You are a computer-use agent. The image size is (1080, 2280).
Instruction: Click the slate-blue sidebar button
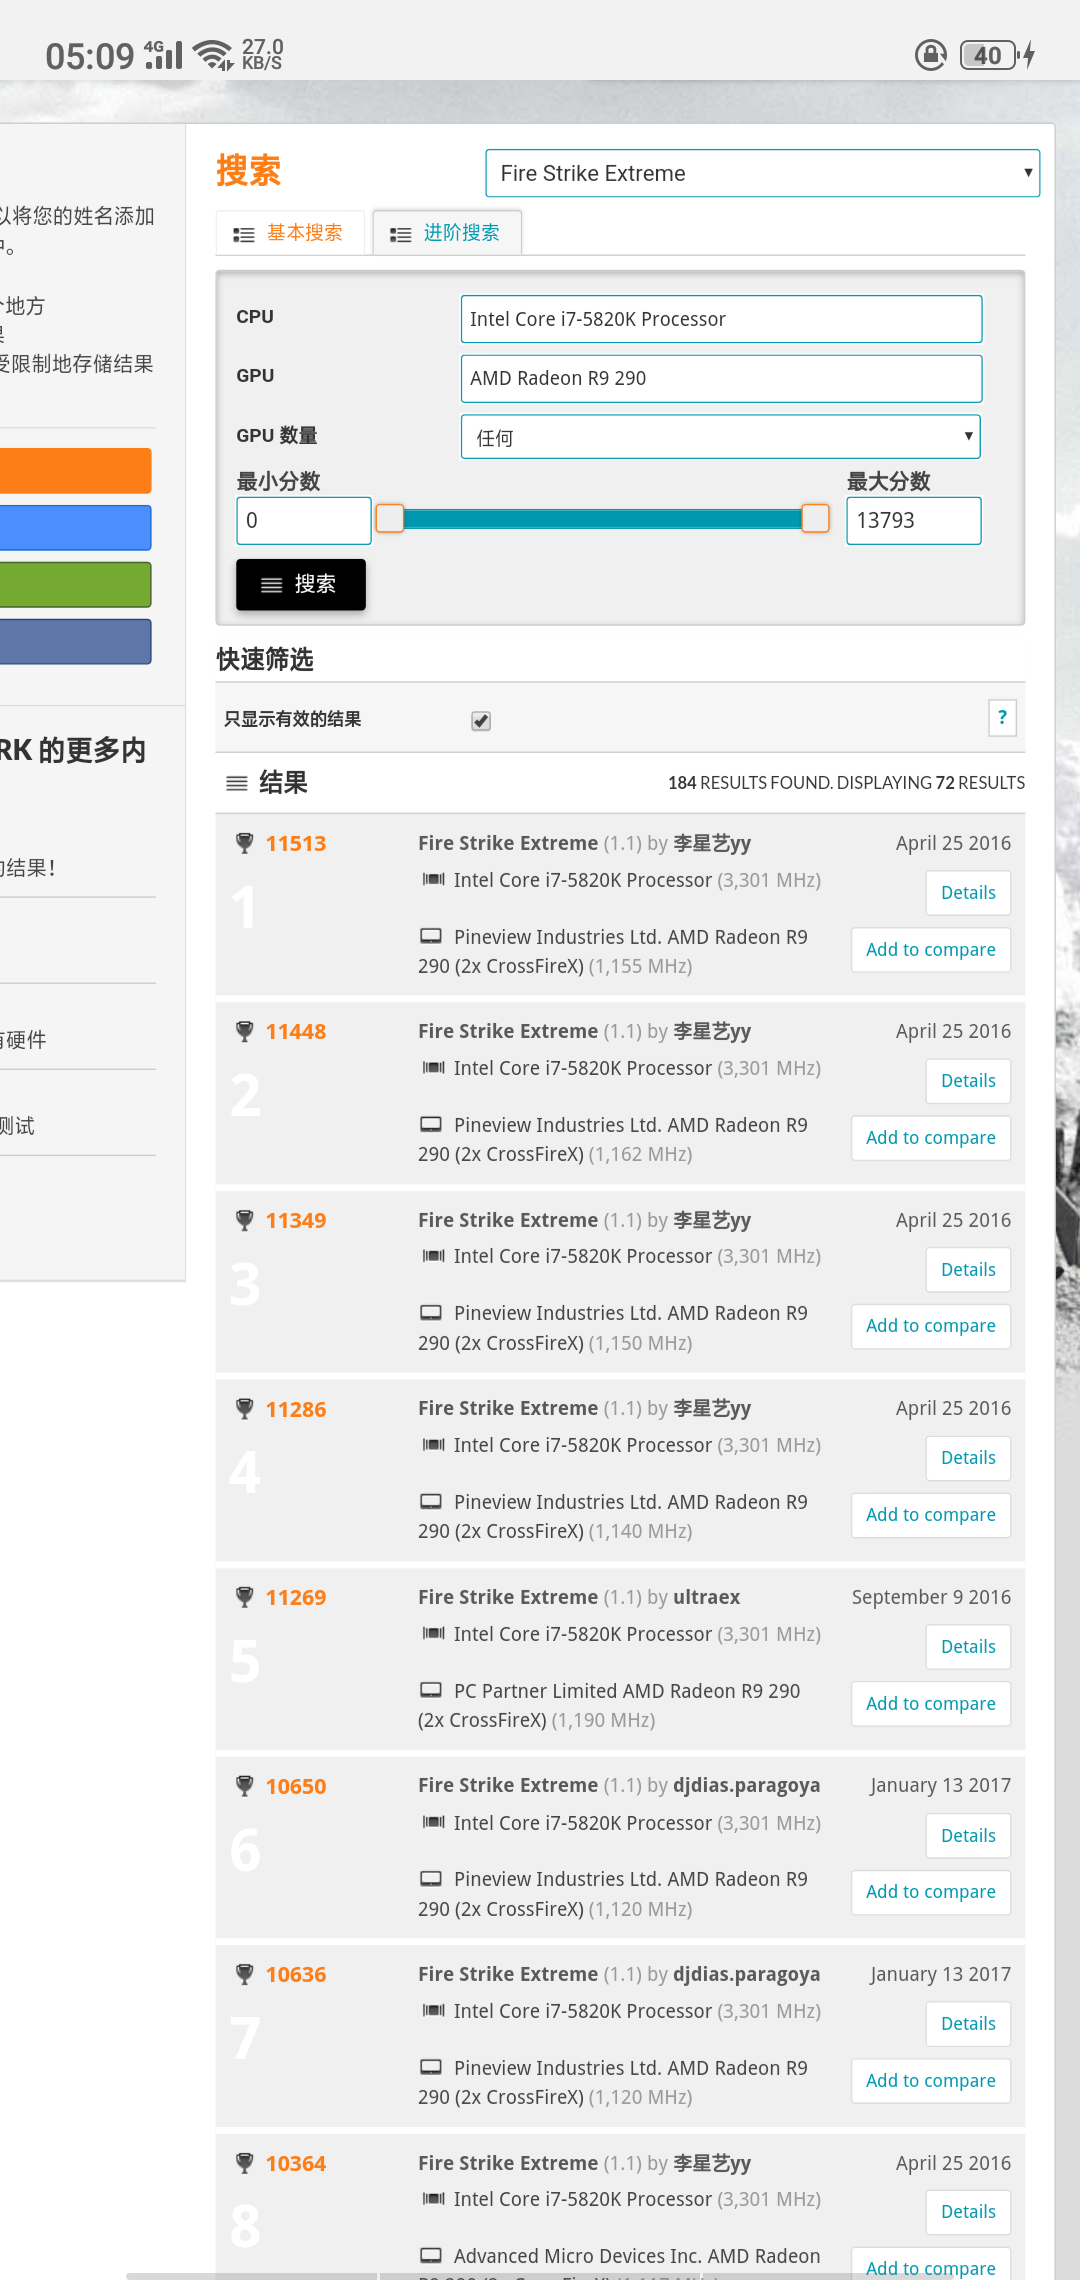tap(75, 642)
